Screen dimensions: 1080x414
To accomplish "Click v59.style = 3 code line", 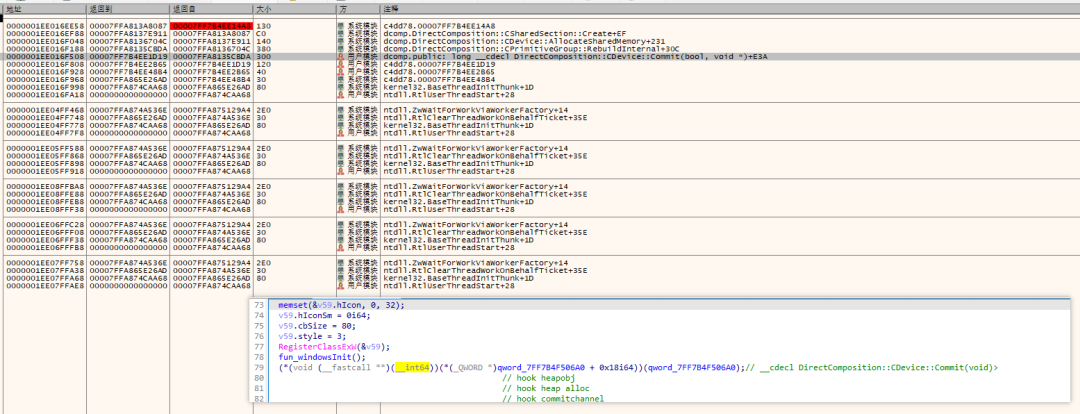I will [311, 336].
